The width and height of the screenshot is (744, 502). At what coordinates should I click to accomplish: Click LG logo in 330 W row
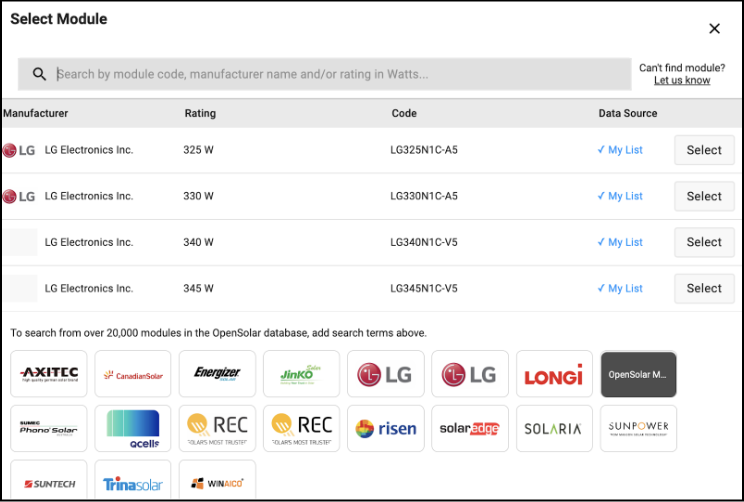(x=19, y=196)
